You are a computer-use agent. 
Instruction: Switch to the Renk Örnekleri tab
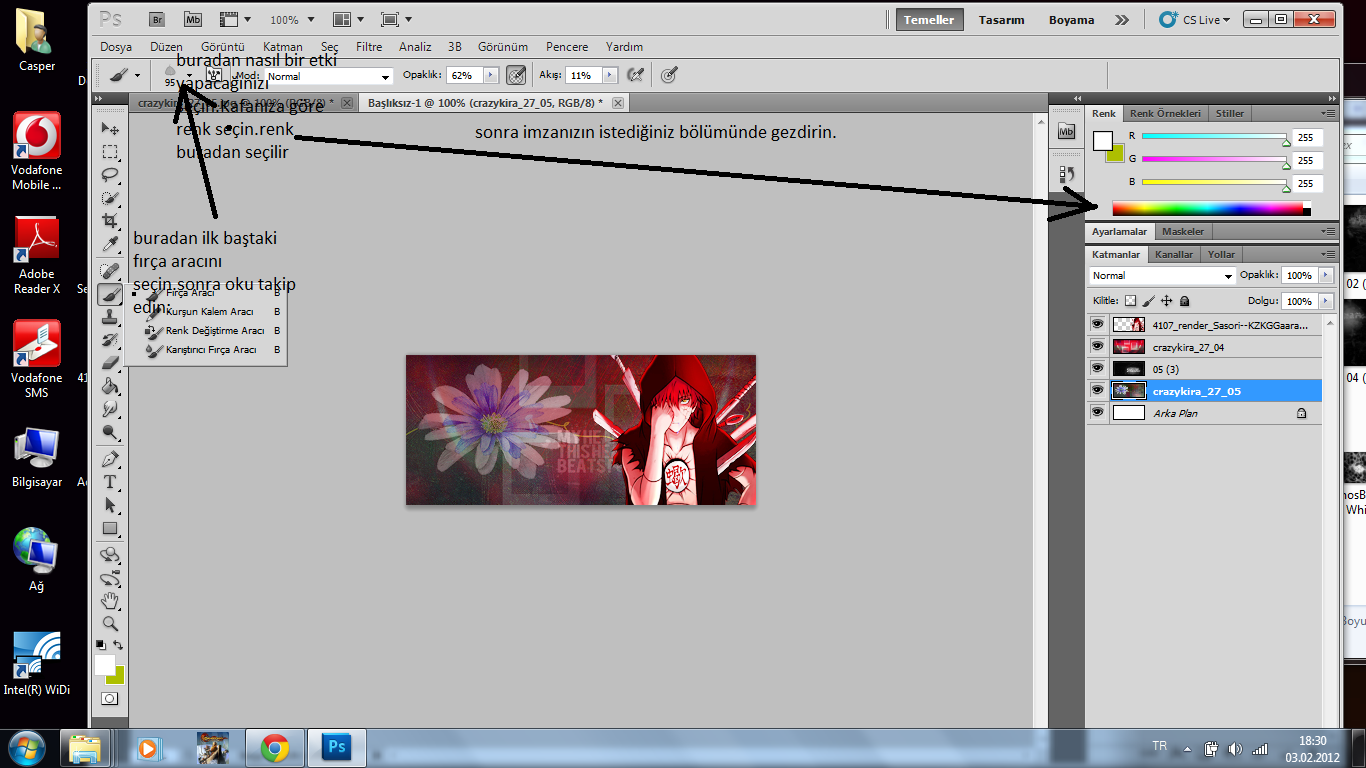pos(1165,113)
